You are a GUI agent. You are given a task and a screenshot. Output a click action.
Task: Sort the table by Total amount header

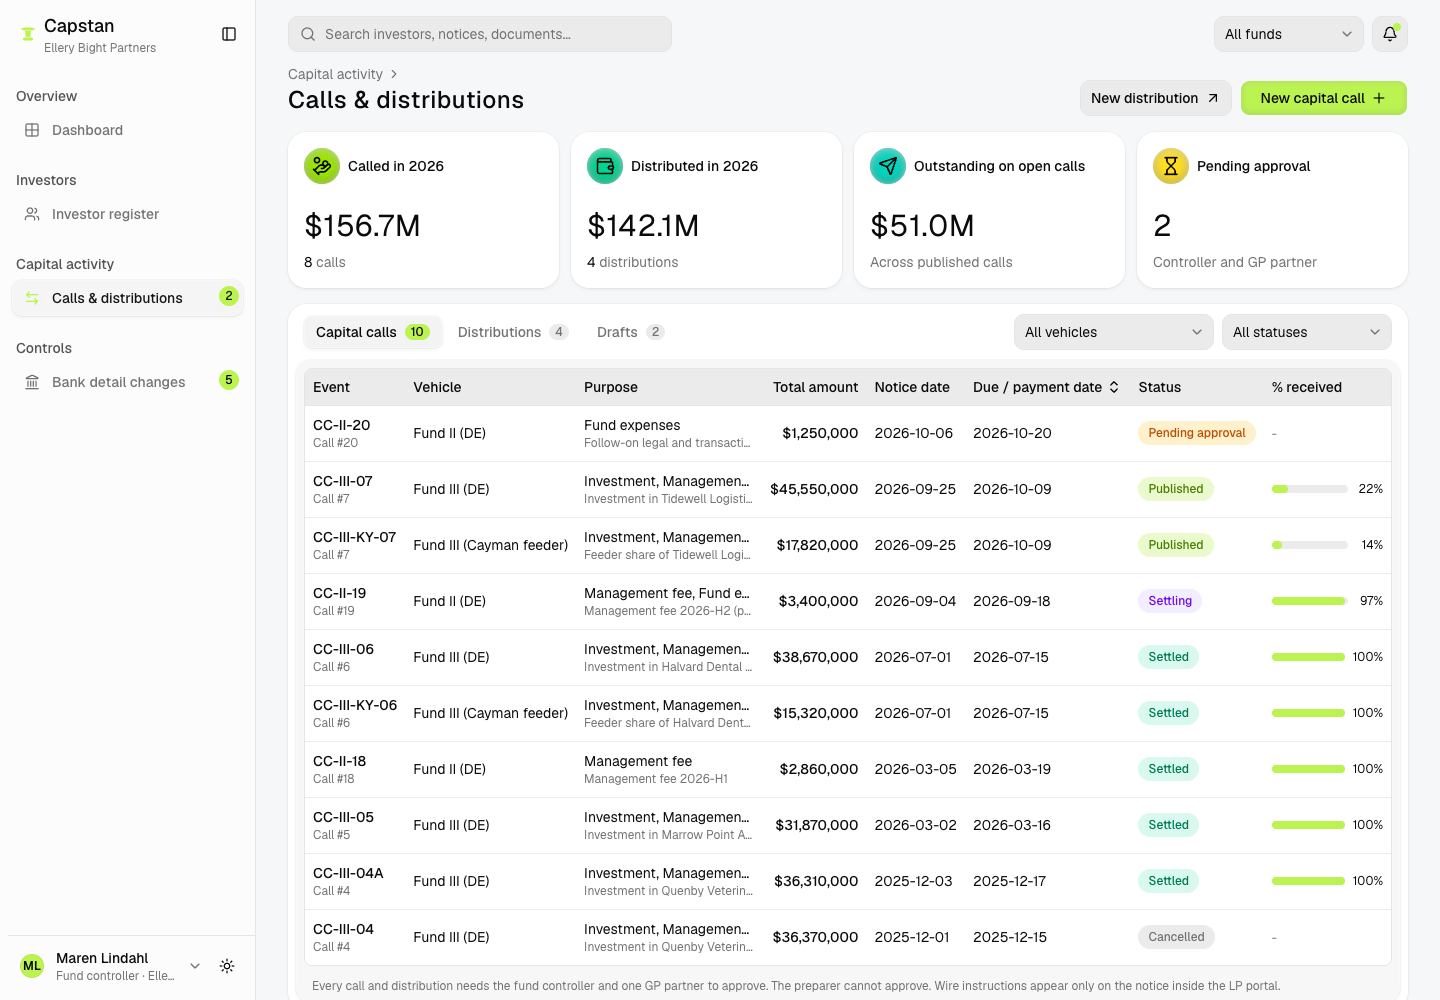[815, 387]
